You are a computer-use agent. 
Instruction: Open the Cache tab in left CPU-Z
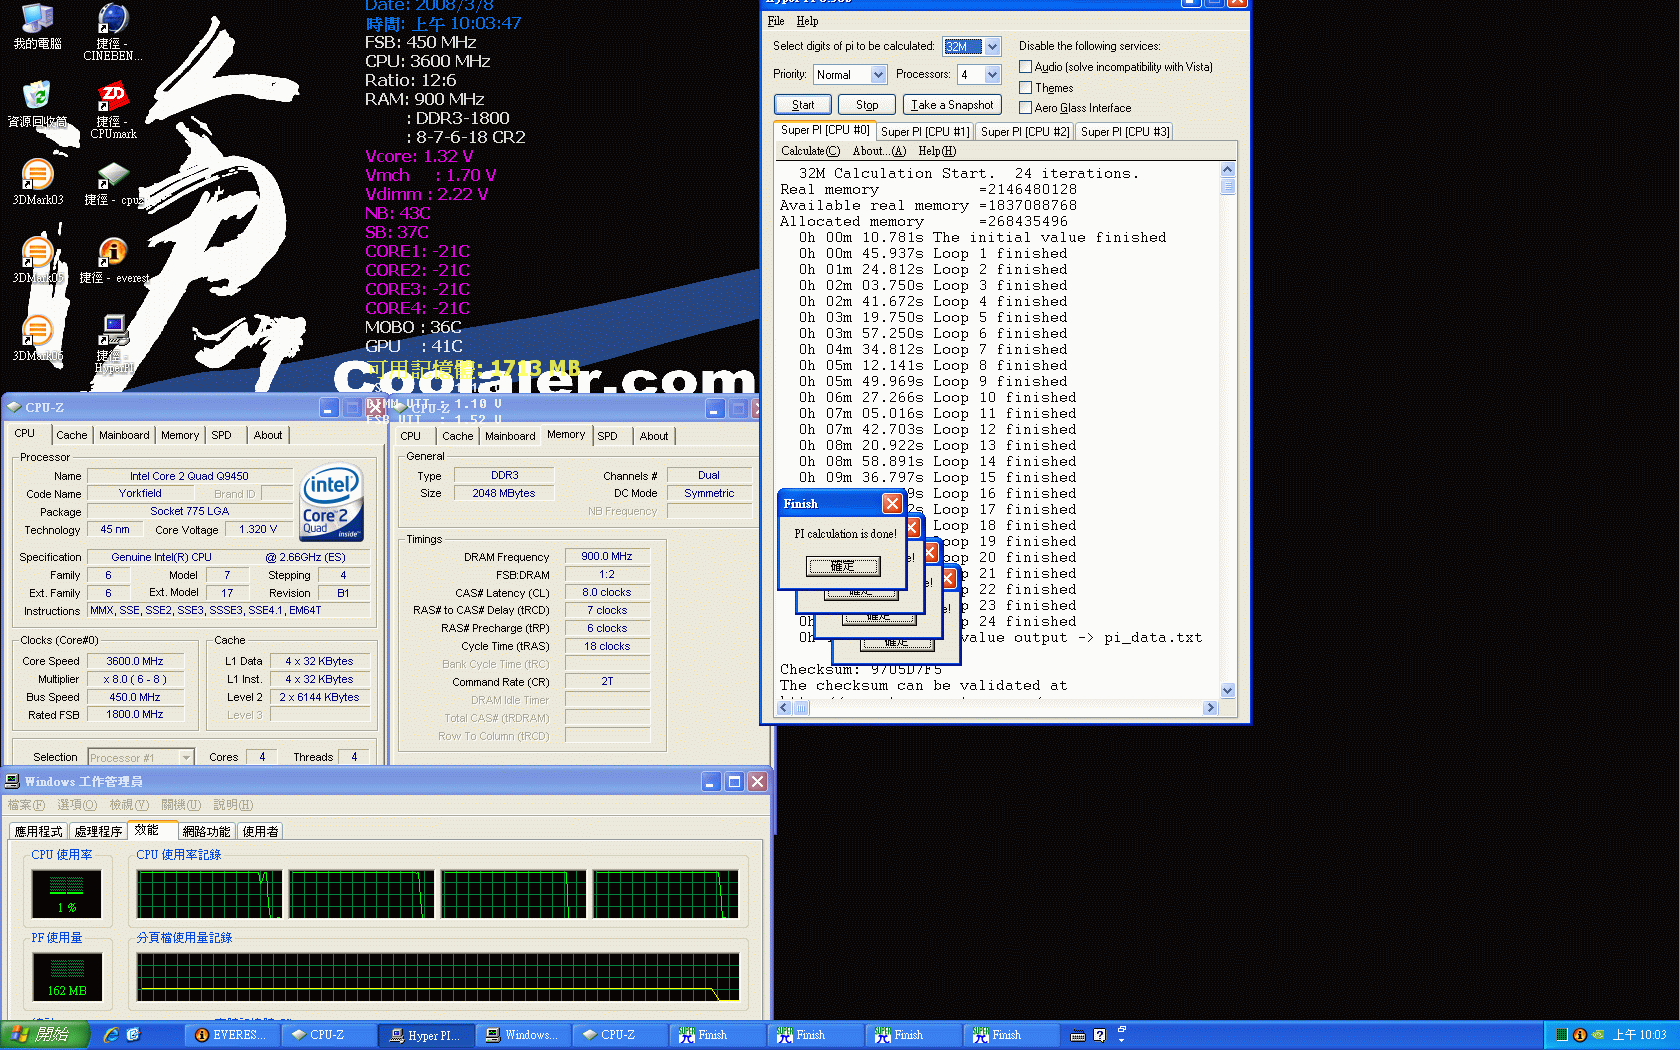click(71, 435)
